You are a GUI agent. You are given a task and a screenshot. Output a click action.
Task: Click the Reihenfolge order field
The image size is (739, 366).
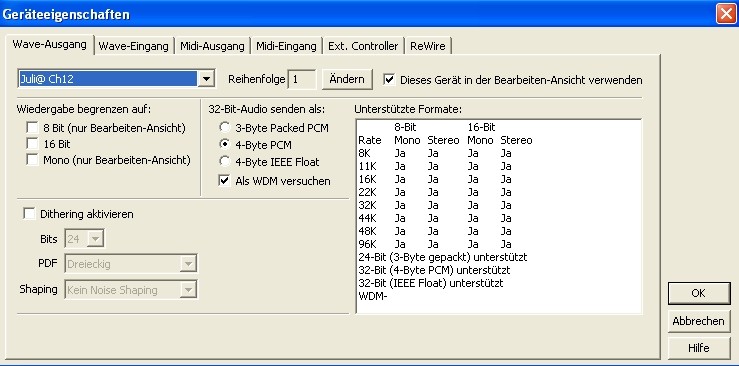[302, 79]
